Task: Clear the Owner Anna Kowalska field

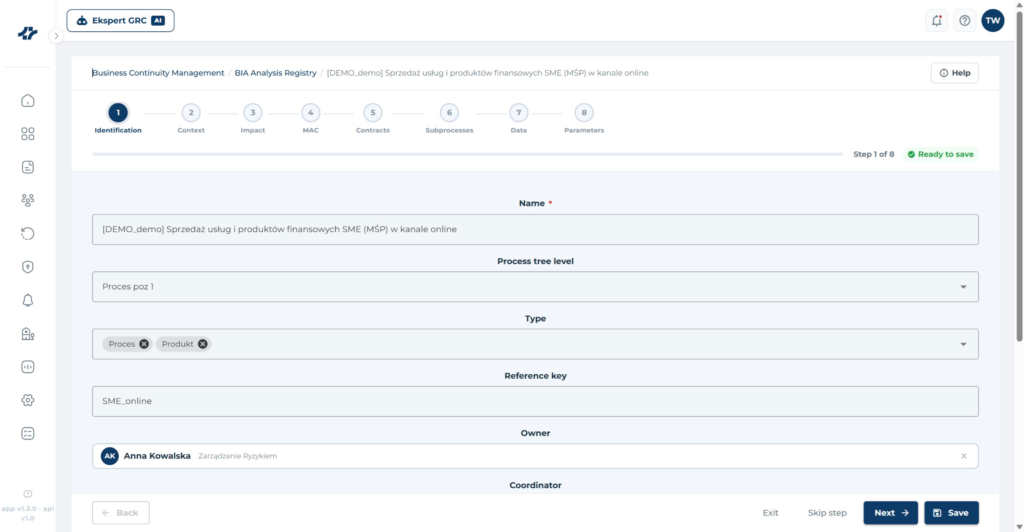Action: tap(964, 456)
